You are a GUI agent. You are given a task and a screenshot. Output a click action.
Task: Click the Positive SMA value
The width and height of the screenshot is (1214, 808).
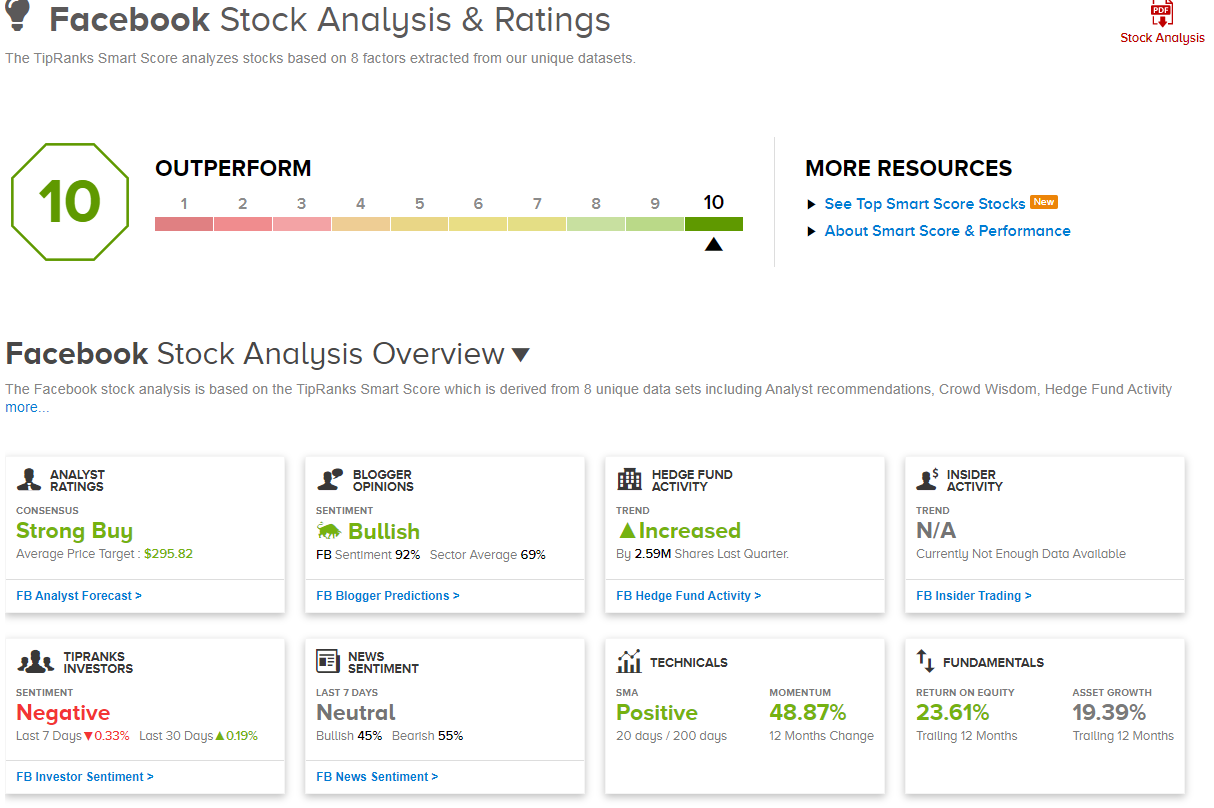coord(657,713)
